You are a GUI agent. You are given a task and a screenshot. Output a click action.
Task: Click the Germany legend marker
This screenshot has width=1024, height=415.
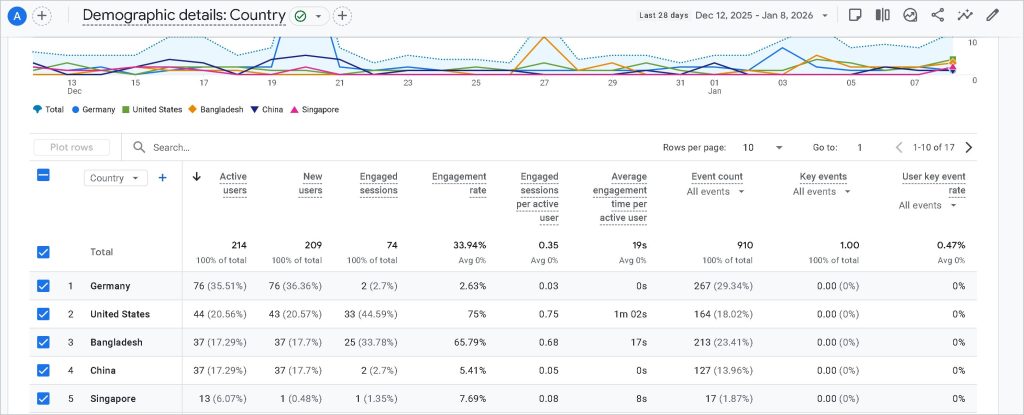tap(76, 110)
